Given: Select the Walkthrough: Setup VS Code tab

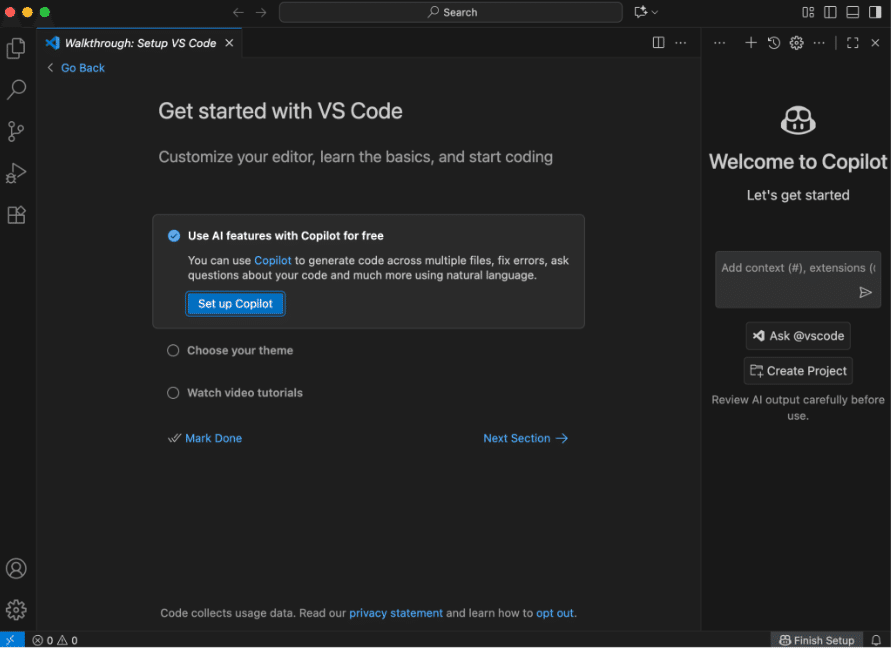Looking at the screenshot, I should 140,43.
